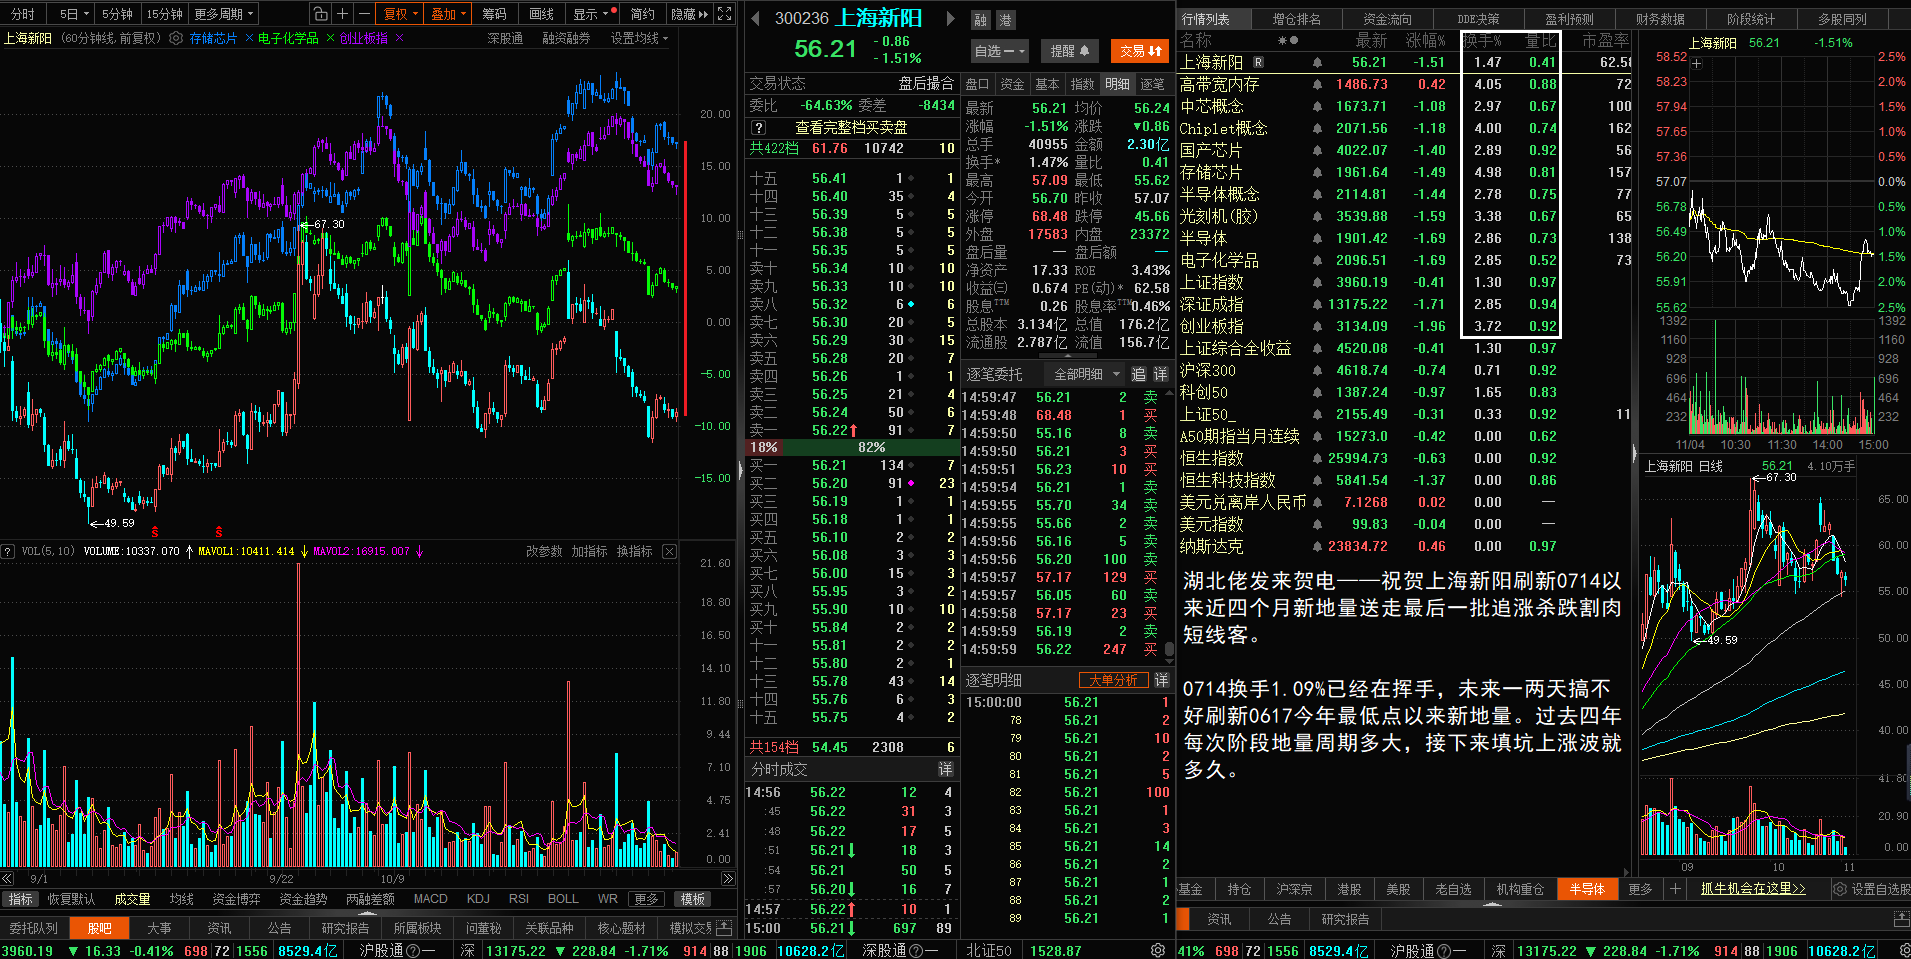Expand chart to fullscreen
Viewport: 1911px width, 959px height.
click(725, 14)
